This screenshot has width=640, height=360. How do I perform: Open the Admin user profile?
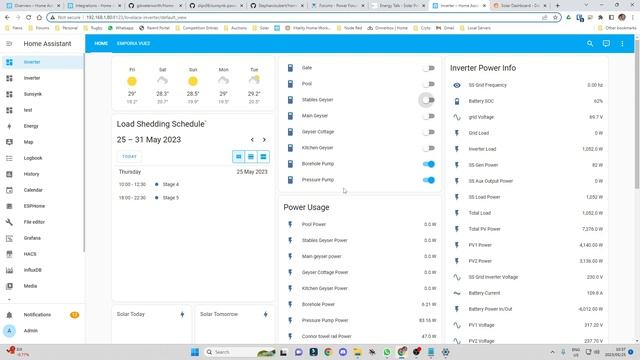(x=42, y=331)
